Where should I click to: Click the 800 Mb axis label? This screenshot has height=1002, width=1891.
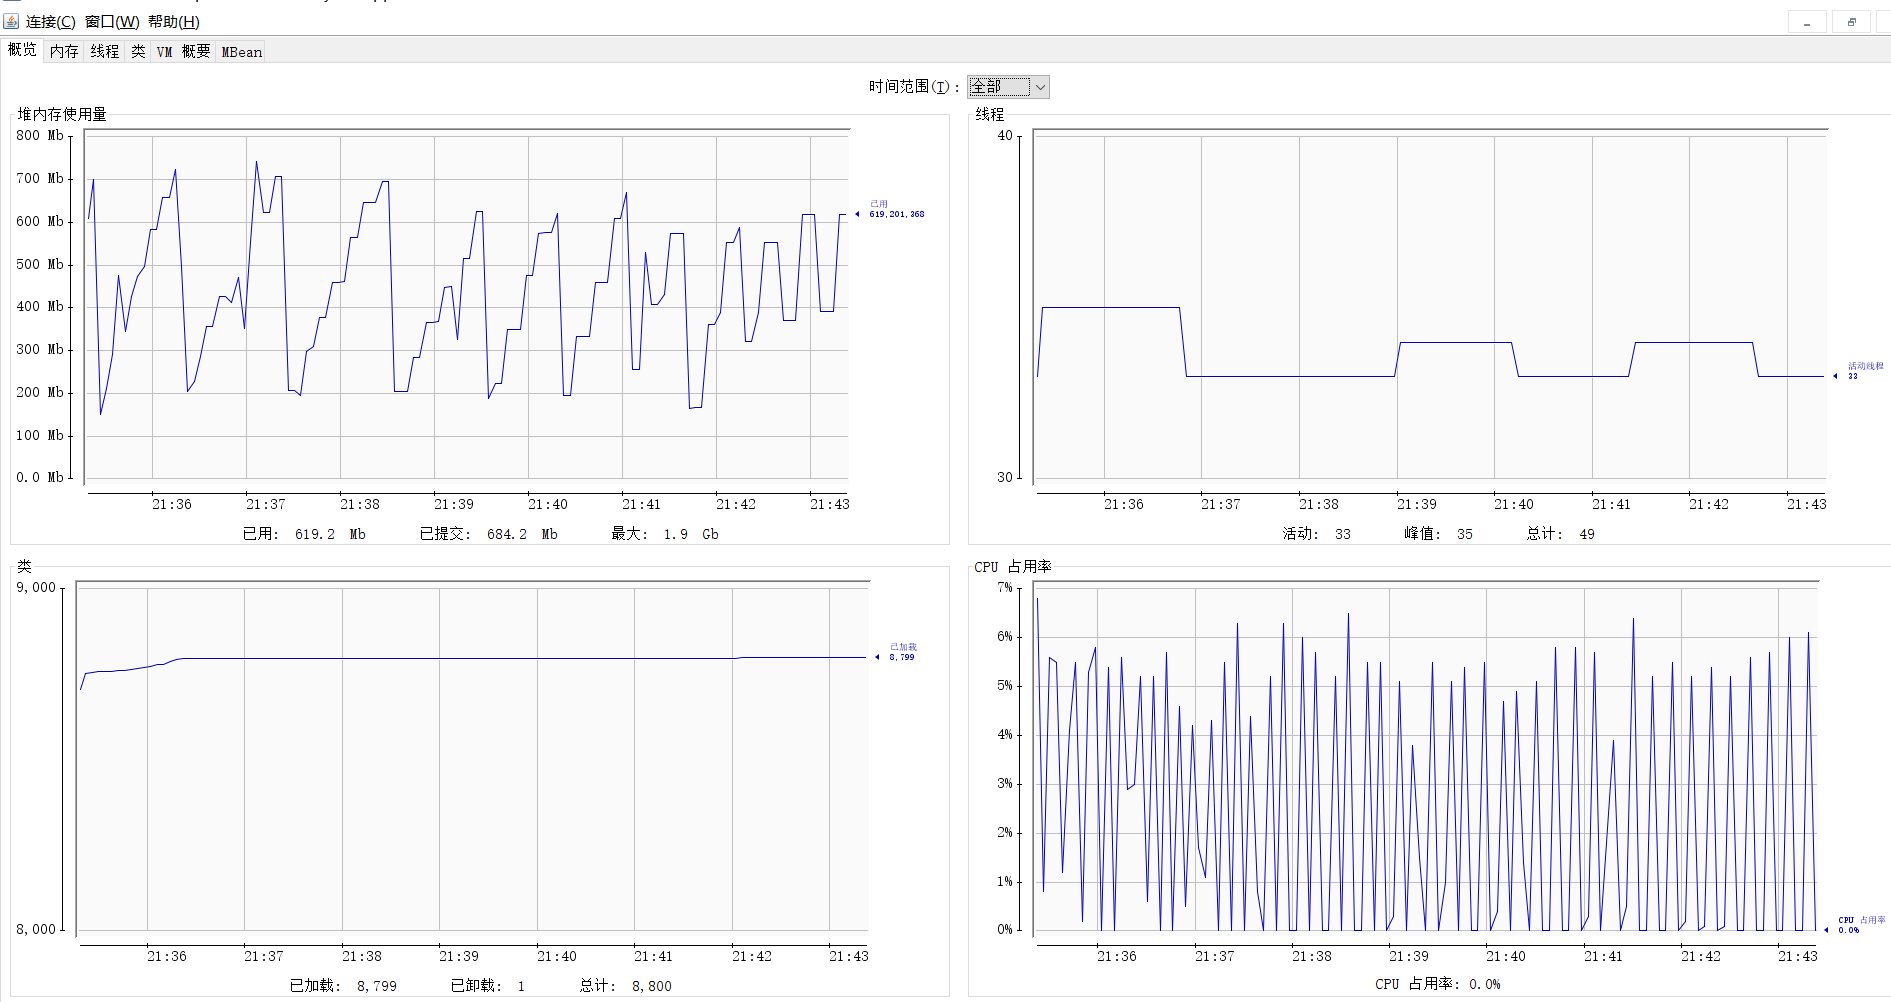pos(40,136)
